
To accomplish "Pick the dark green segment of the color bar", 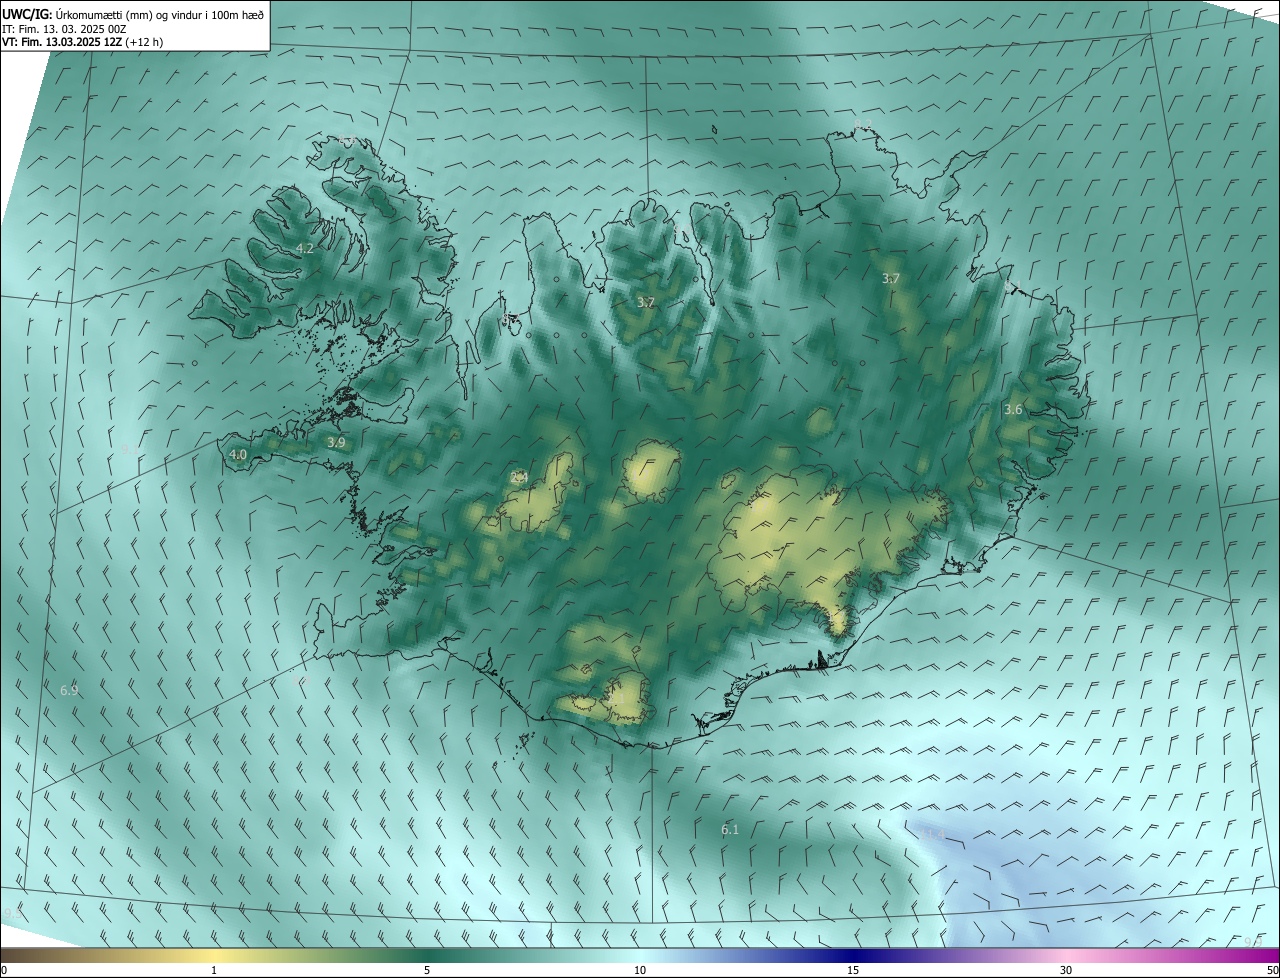I will click(x=427, y=955).
